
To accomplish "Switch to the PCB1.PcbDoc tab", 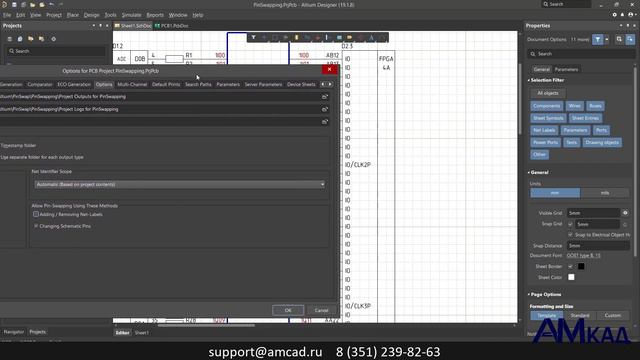I will tap(172, 26).
